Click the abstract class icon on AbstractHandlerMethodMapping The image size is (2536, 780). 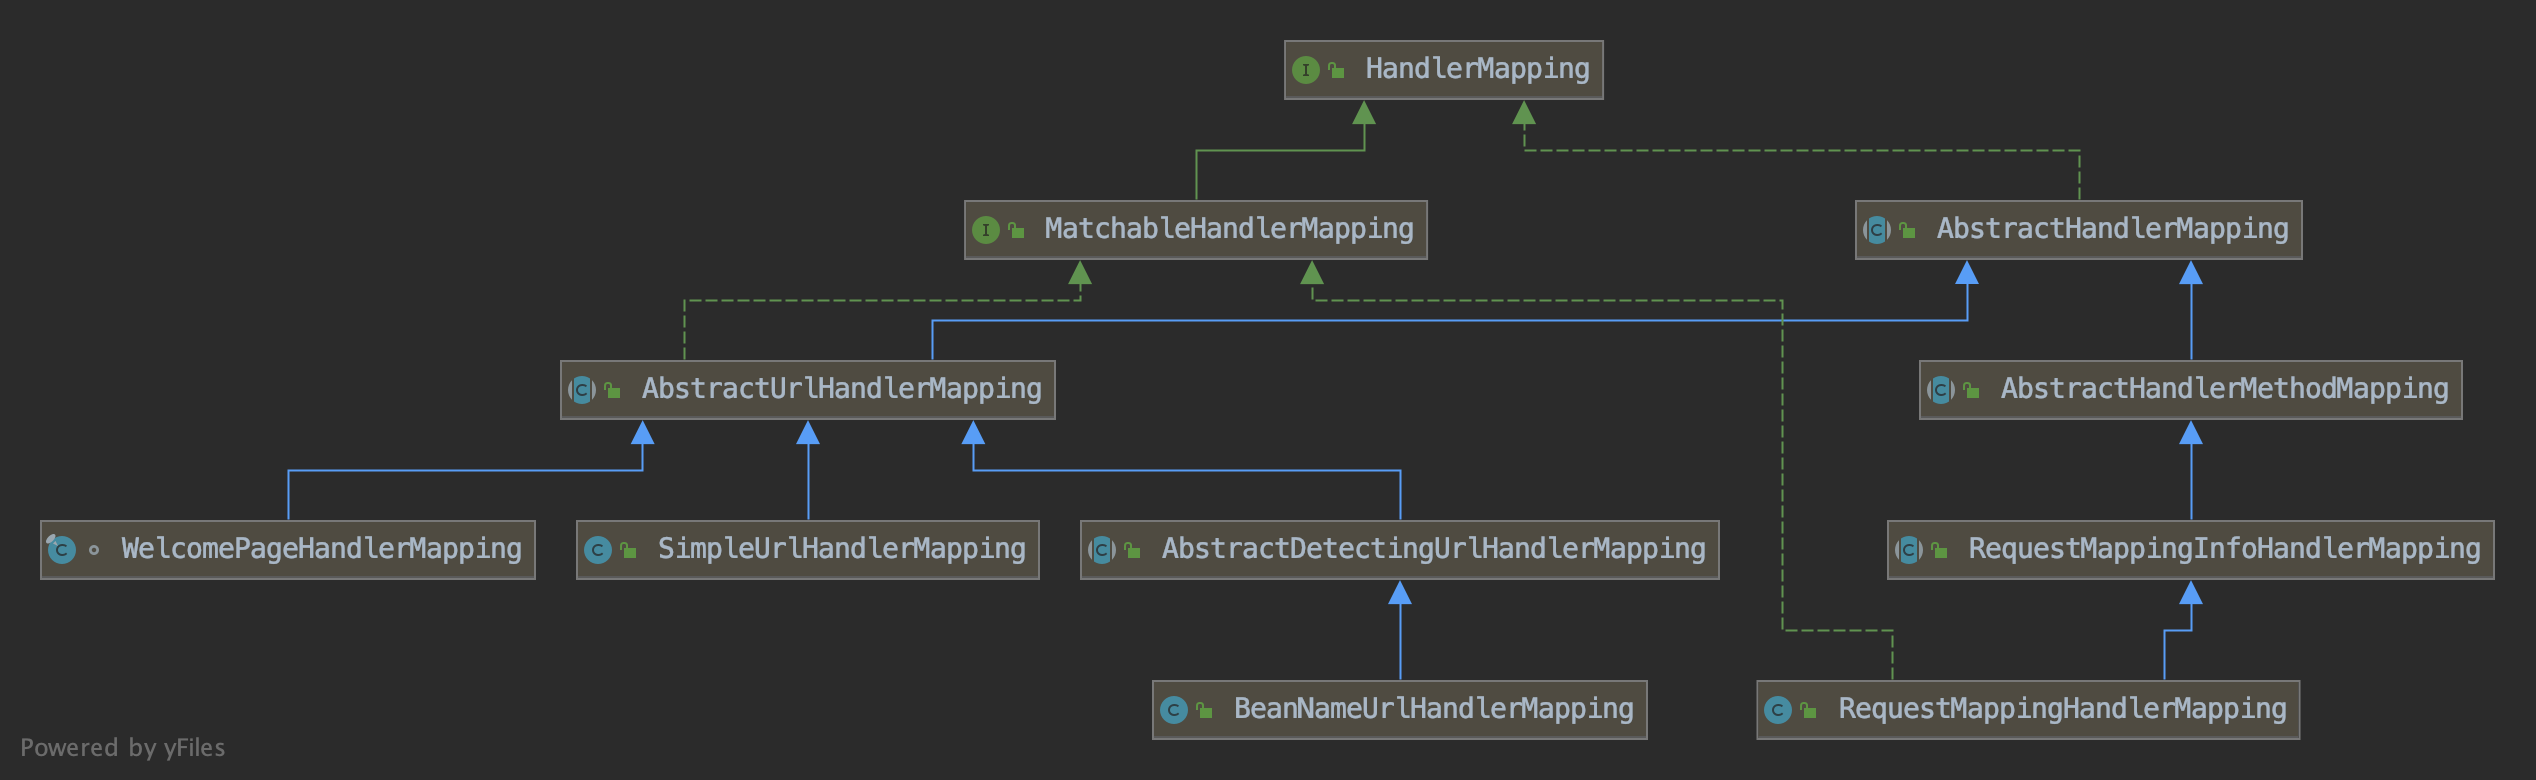[x=1941, y=390]
